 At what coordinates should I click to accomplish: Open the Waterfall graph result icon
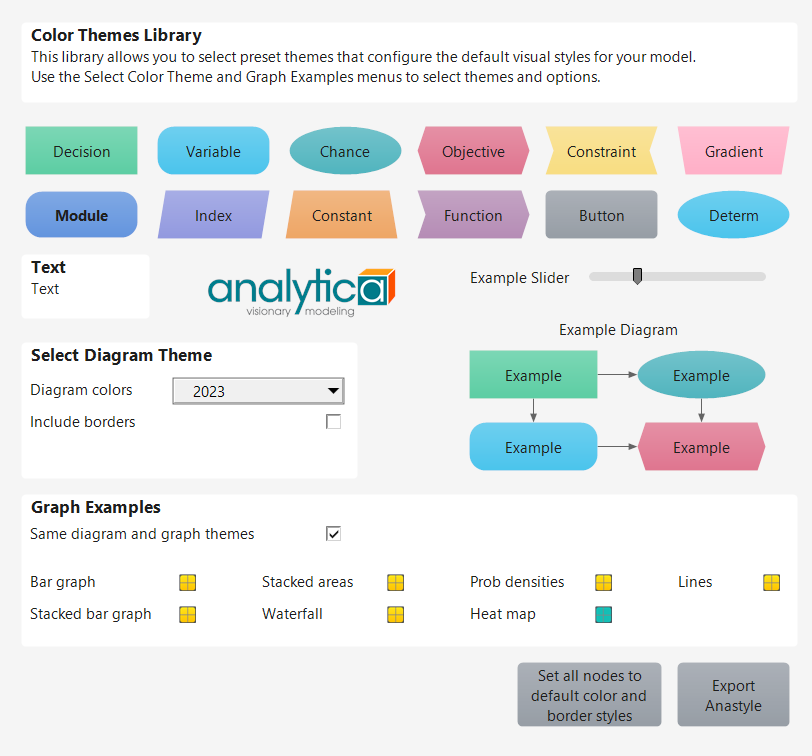pos(396,615)
